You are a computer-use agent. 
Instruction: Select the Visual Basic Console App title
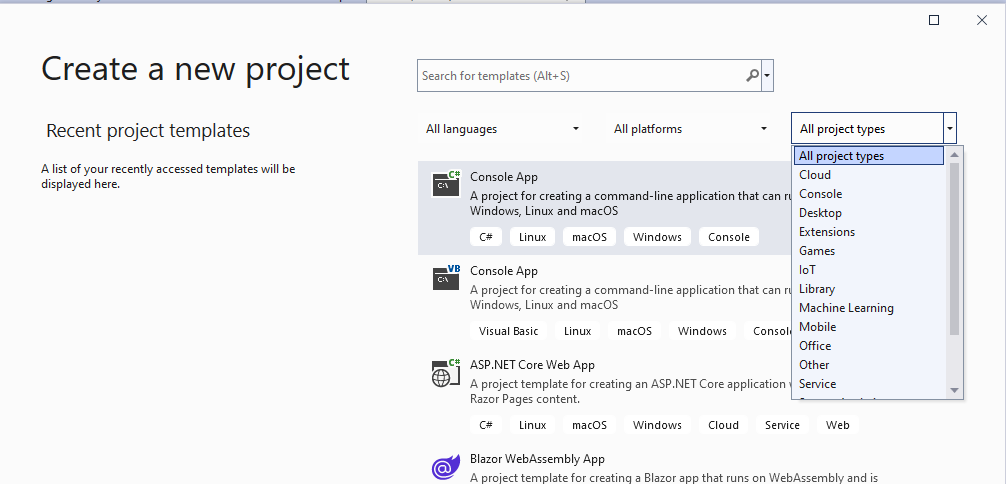[504, 271]
